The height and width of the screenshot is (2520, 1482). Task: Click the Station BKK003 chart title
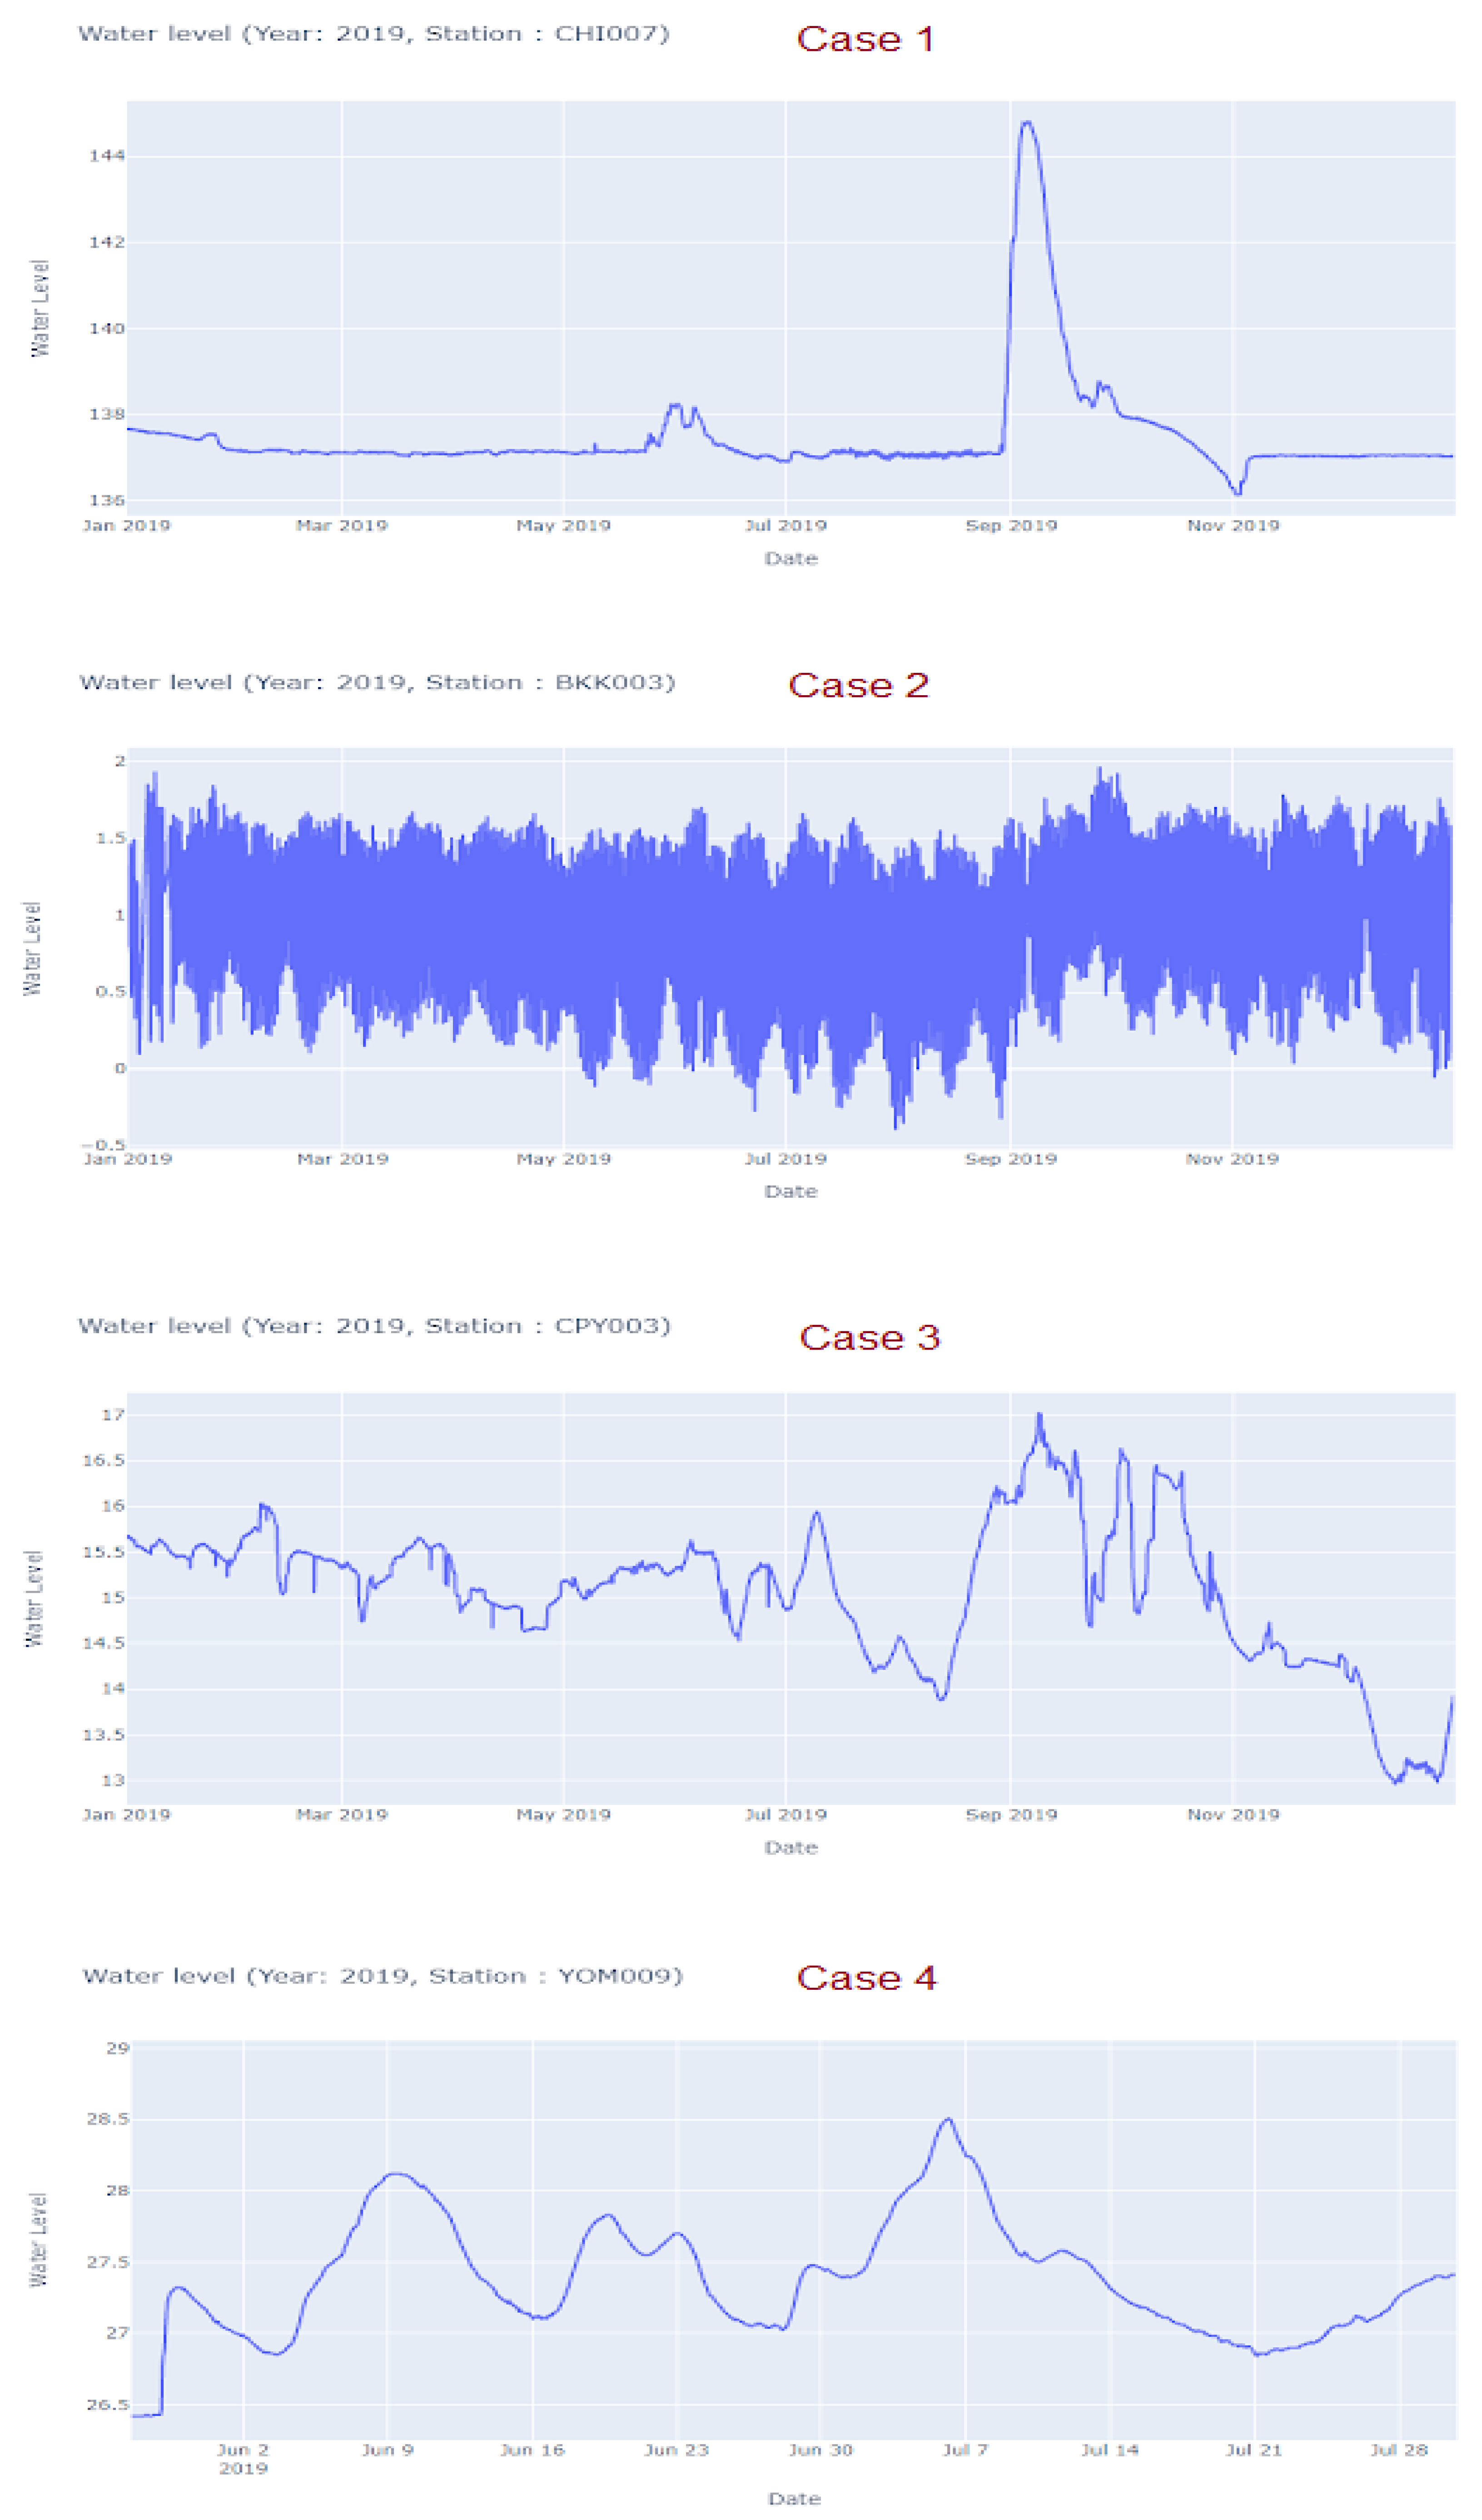377,683
